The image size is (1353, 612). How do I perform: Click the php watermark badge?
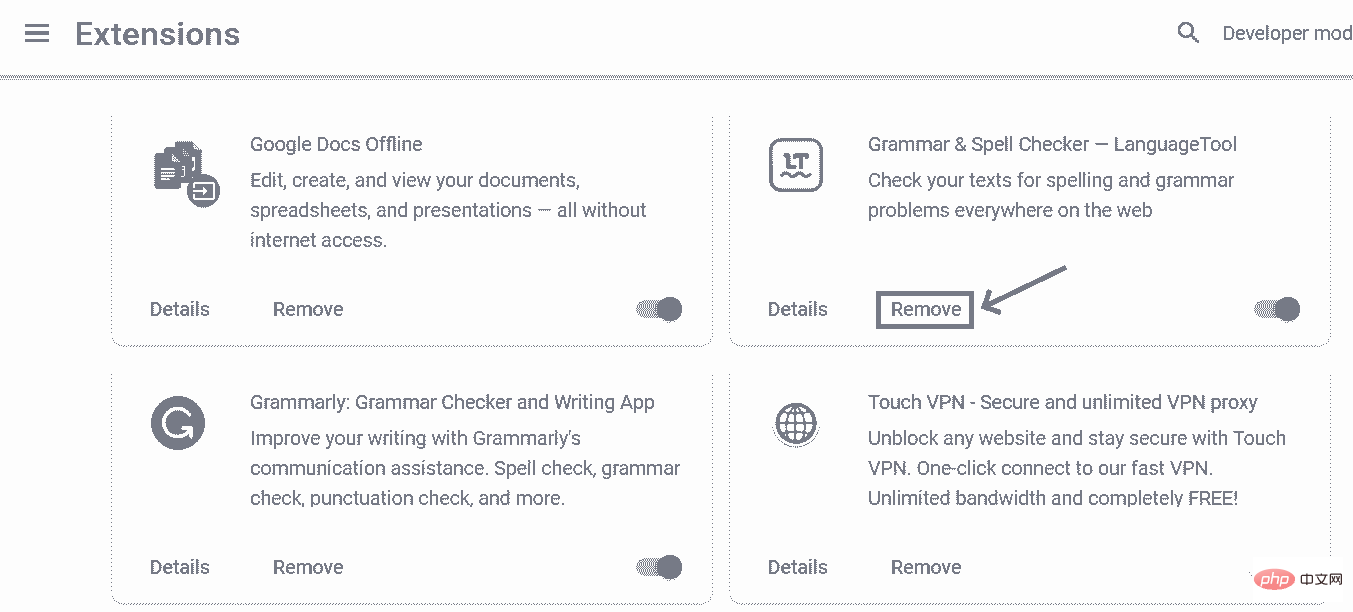pyautogui.click(x=1275, y=580)
